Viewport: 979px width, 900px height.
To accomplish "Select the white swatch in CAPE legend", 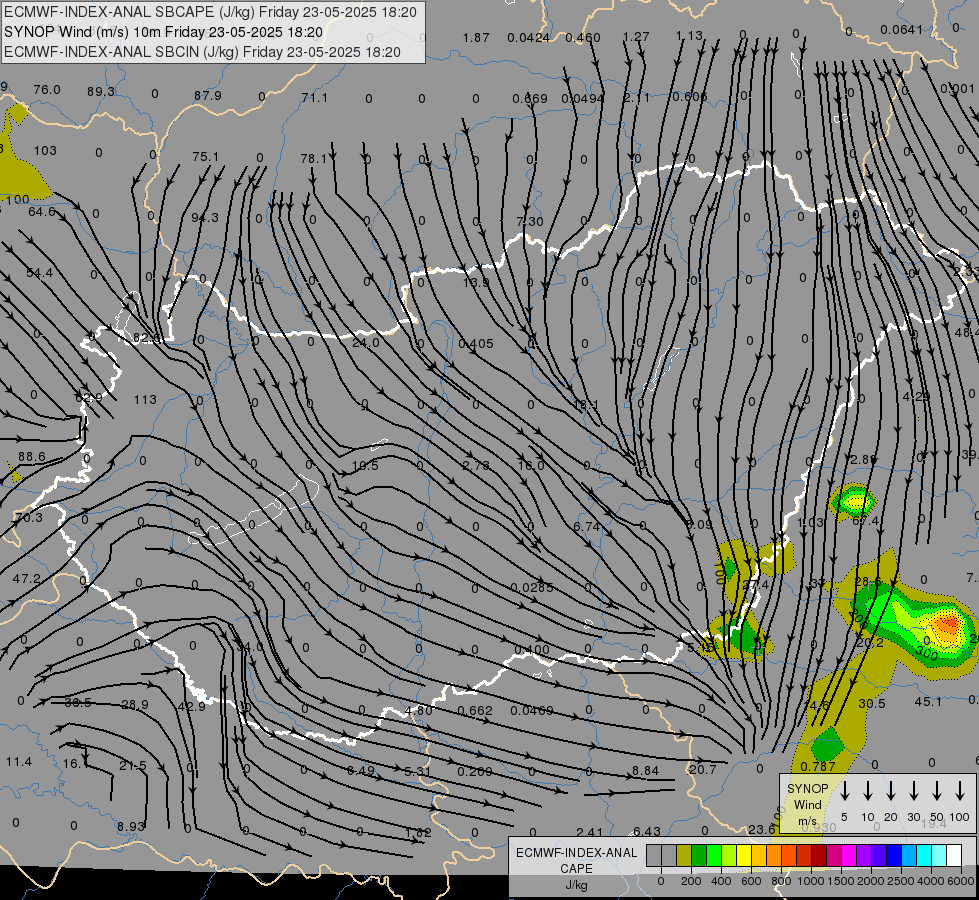I will [x=954, y=855].
